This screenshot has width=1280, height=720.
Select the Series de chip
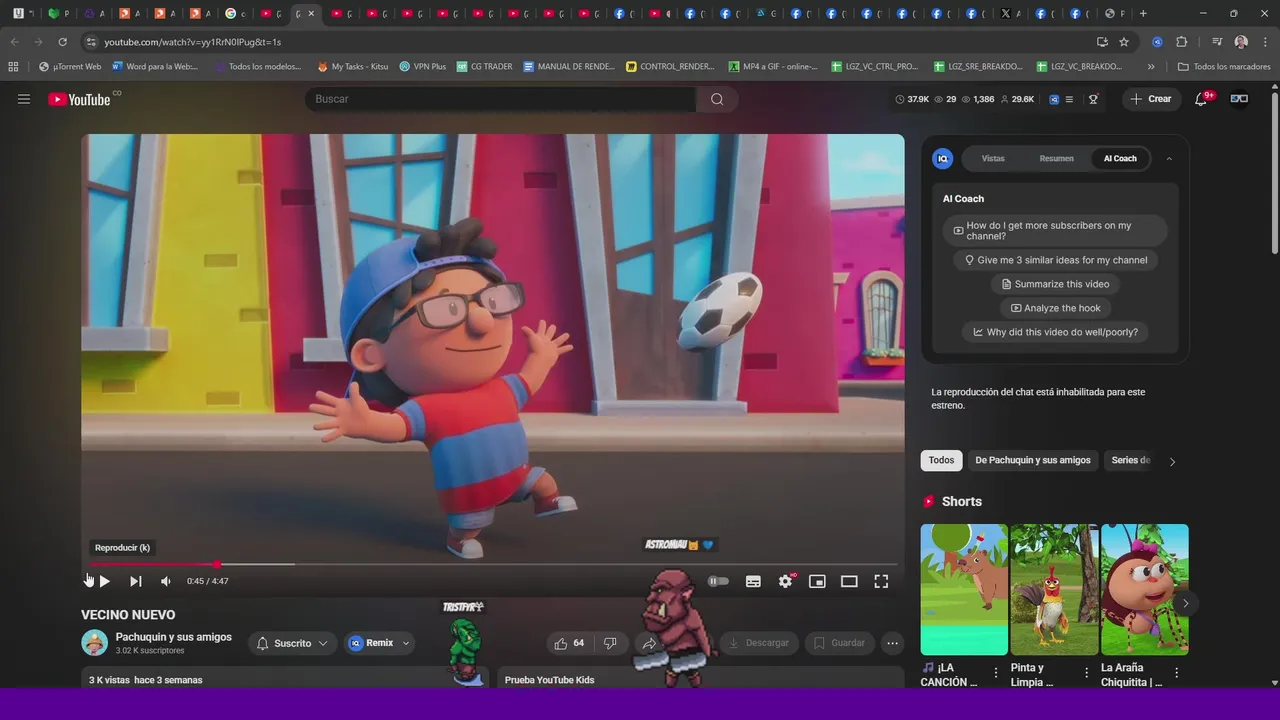(x=1131, y=460)
